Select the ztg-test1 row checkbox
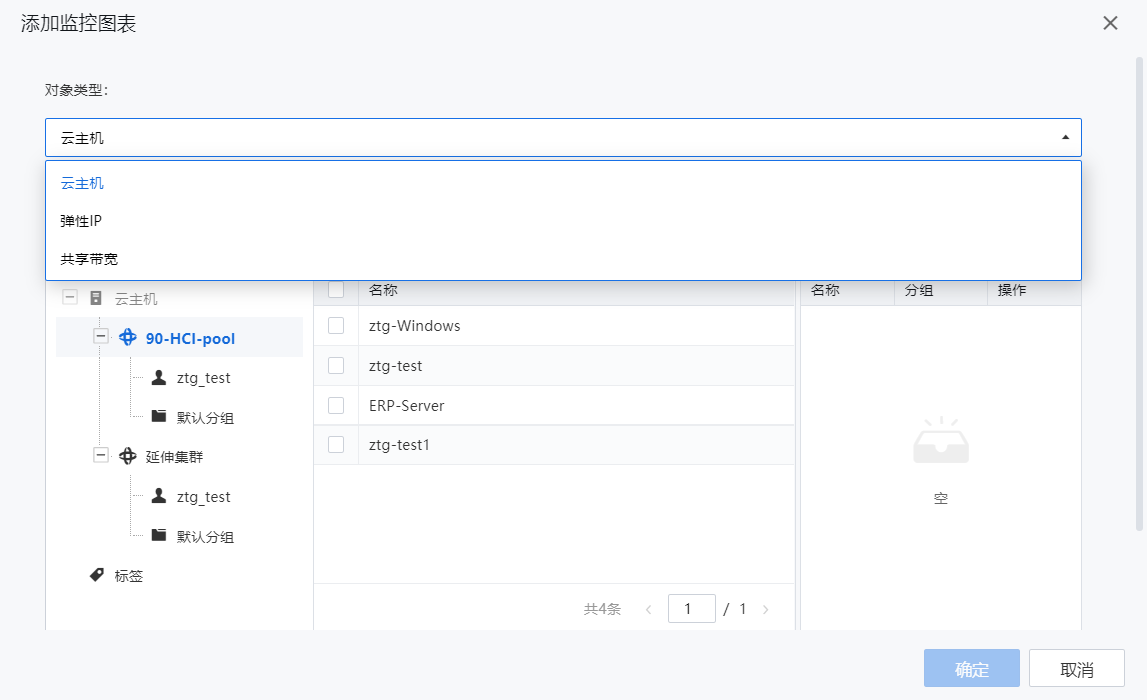Screen dimensions: 1147x700 [x=336, y=445]
